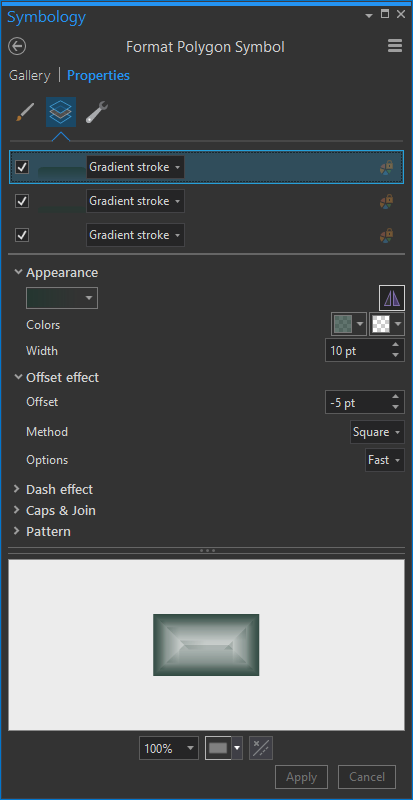This screenshot has width=413, height=800.
Task: Switch to the Properties tab
Action: 99,76
